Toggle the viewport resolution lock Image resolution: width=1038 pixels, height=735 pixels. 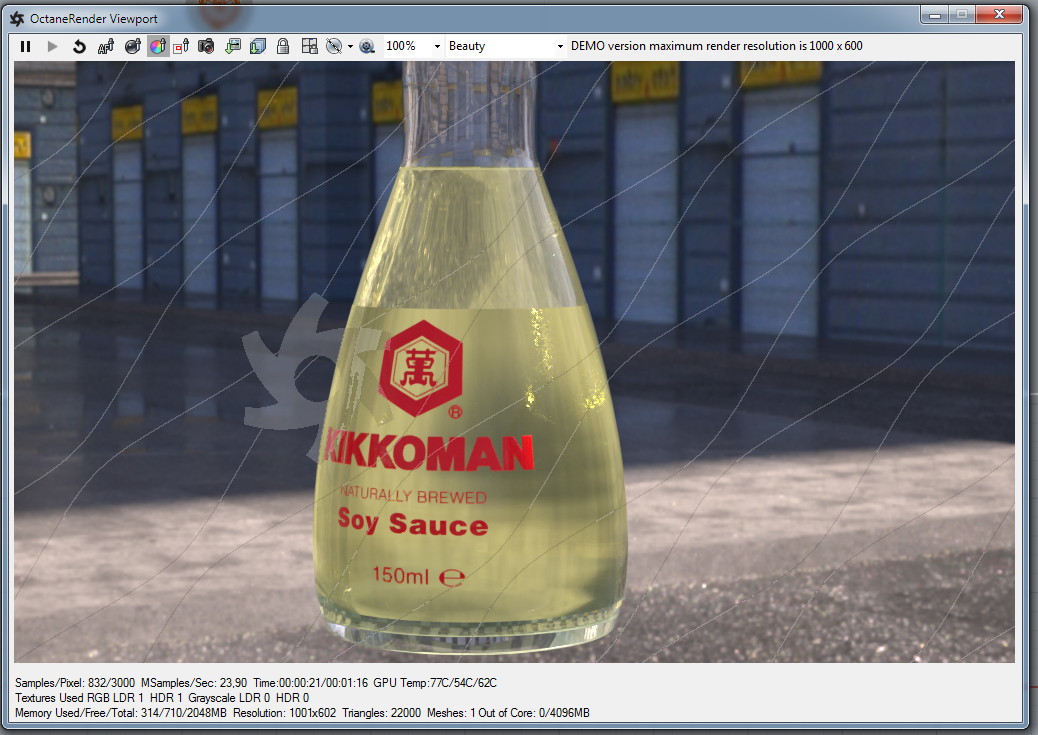coord(283,46)
